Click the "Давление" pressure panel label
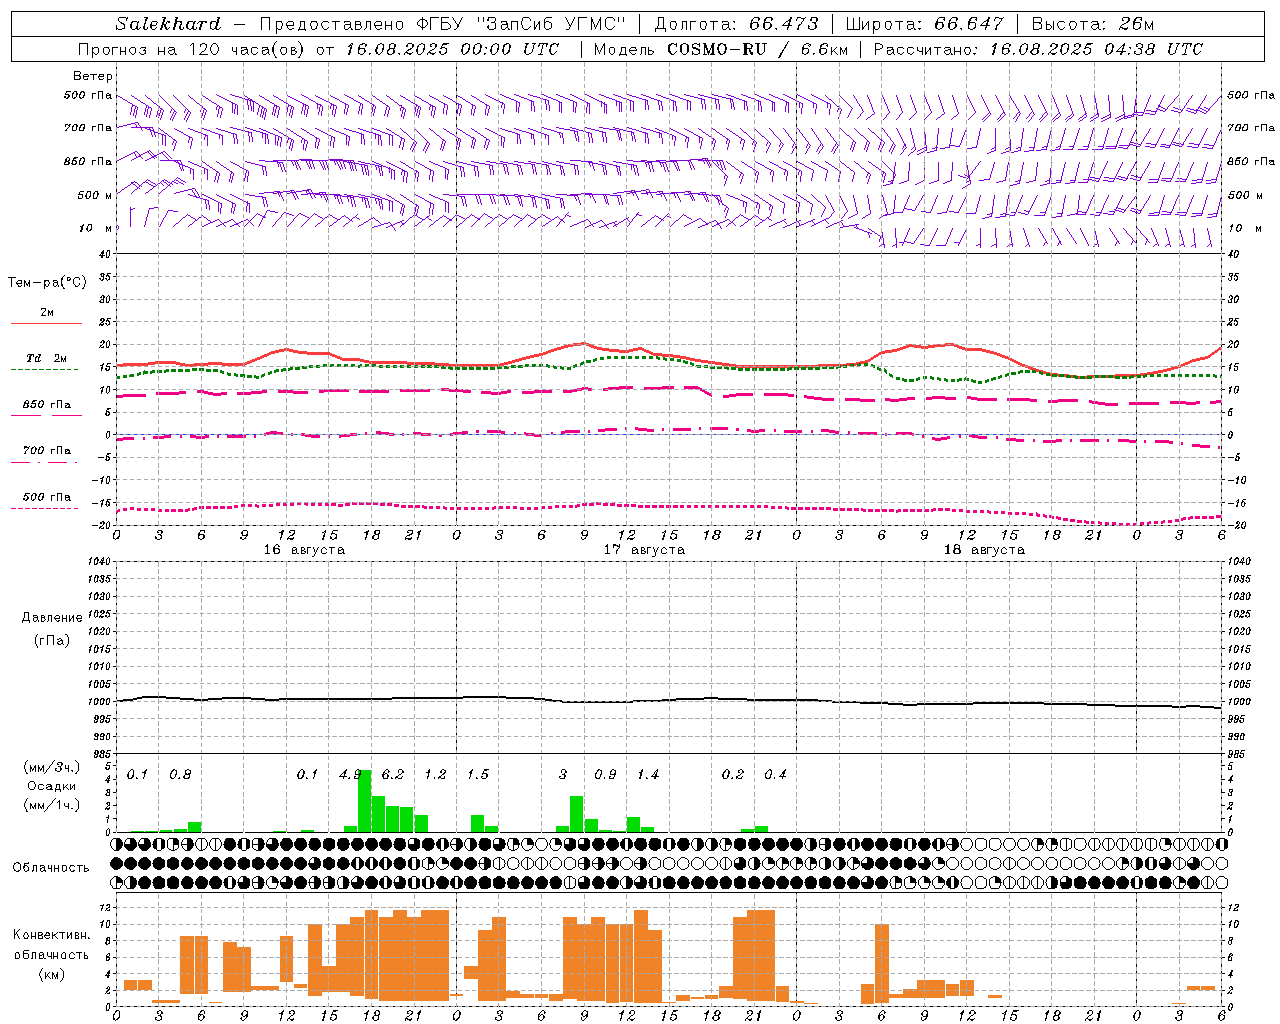This screenshot has width=1280, height=1024. [52, 618]
